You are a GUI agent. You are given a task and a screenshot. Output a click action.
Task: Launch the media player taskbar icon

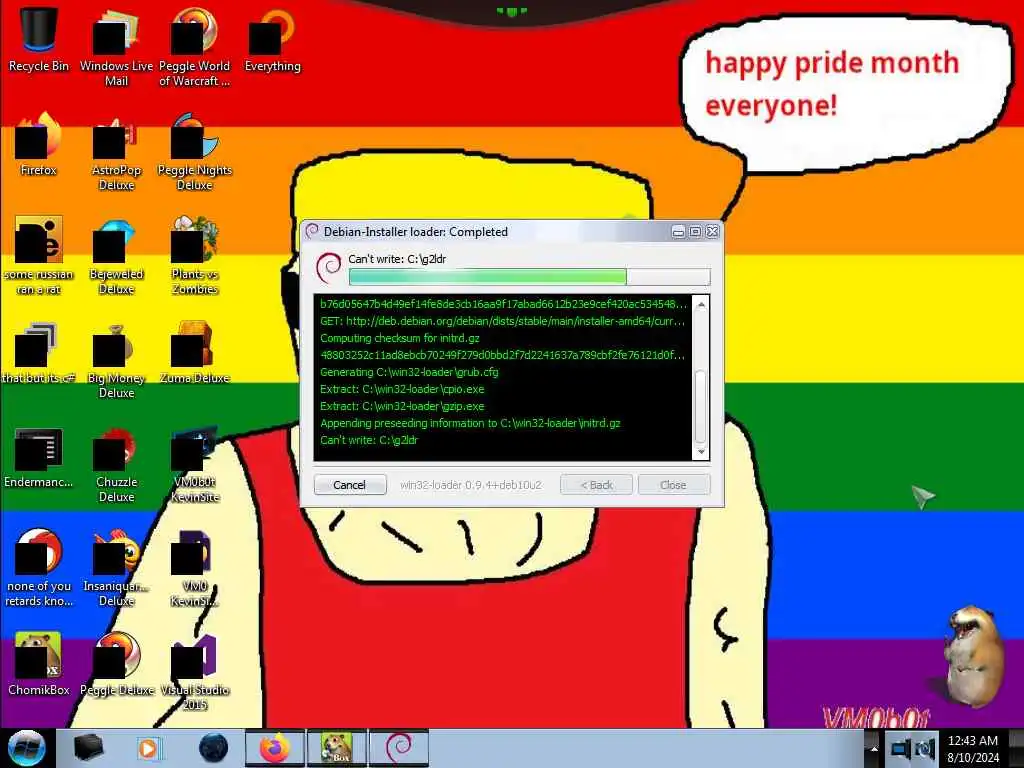pyautogui.click(x=149, y=748)
